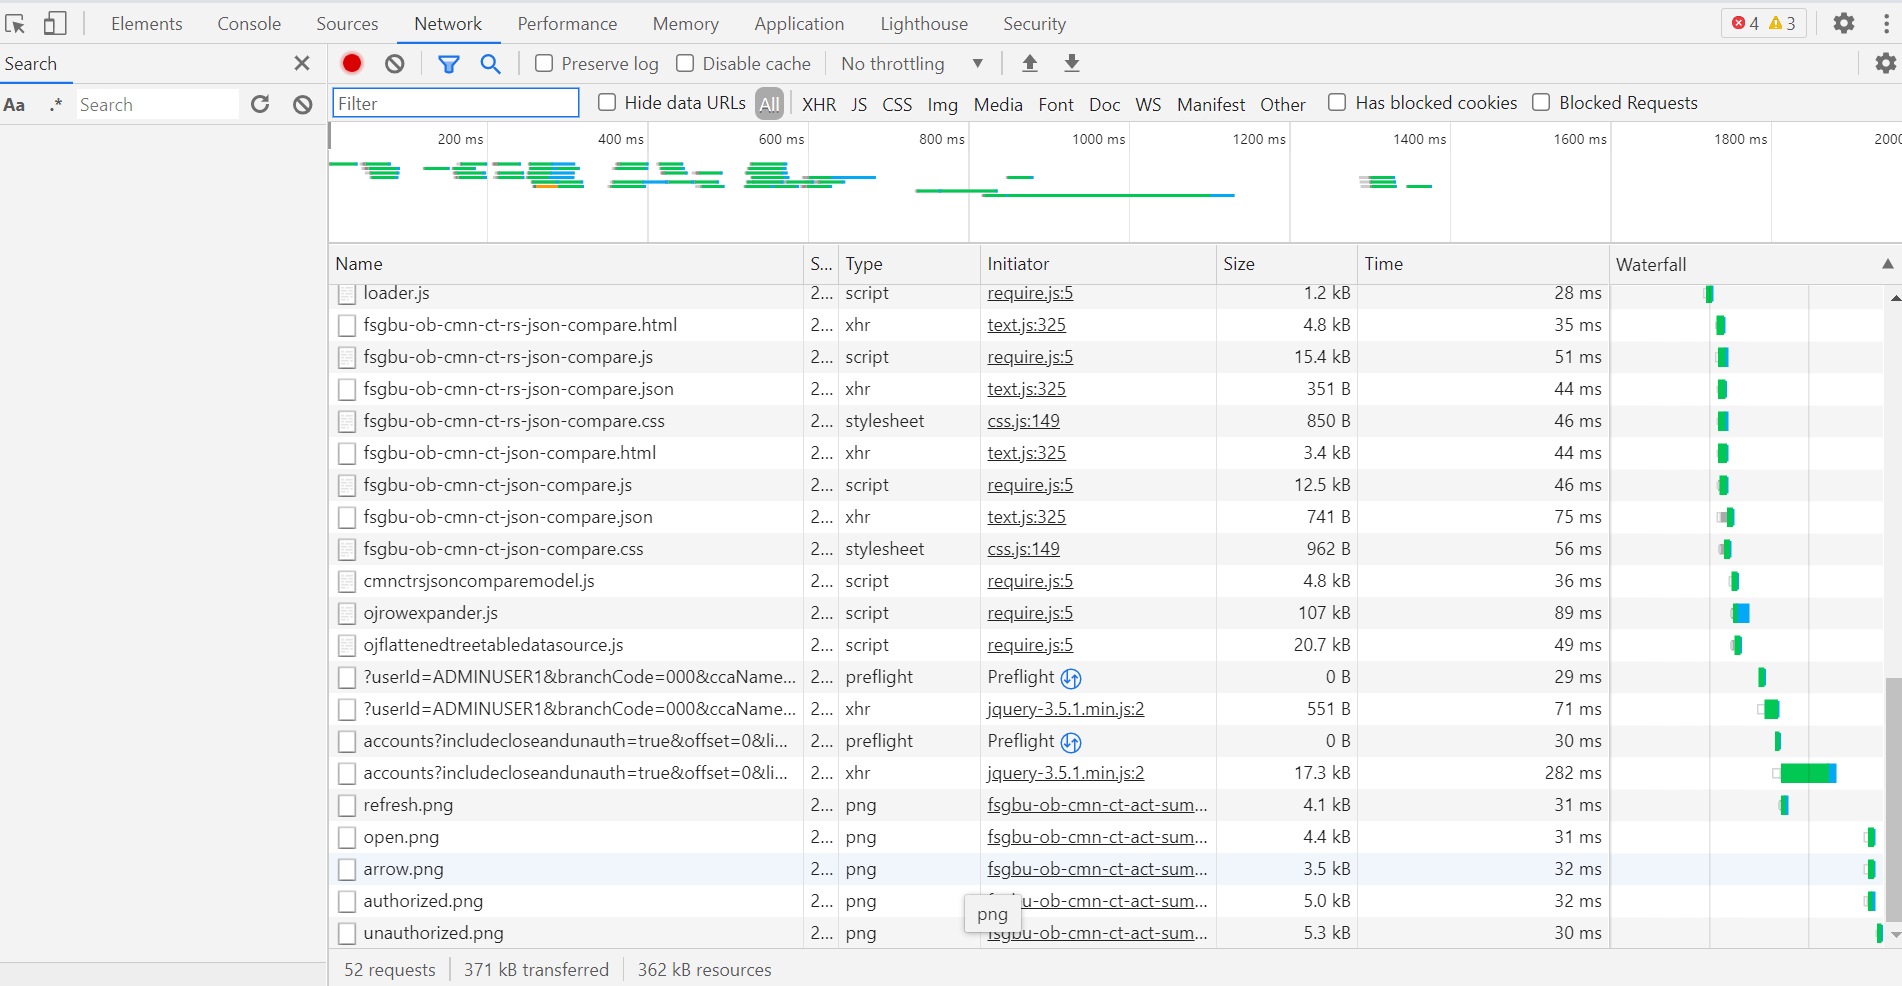Viewport: 1902px width, 986px height.
Task: Clear the network log
Action: pos(395,63)
